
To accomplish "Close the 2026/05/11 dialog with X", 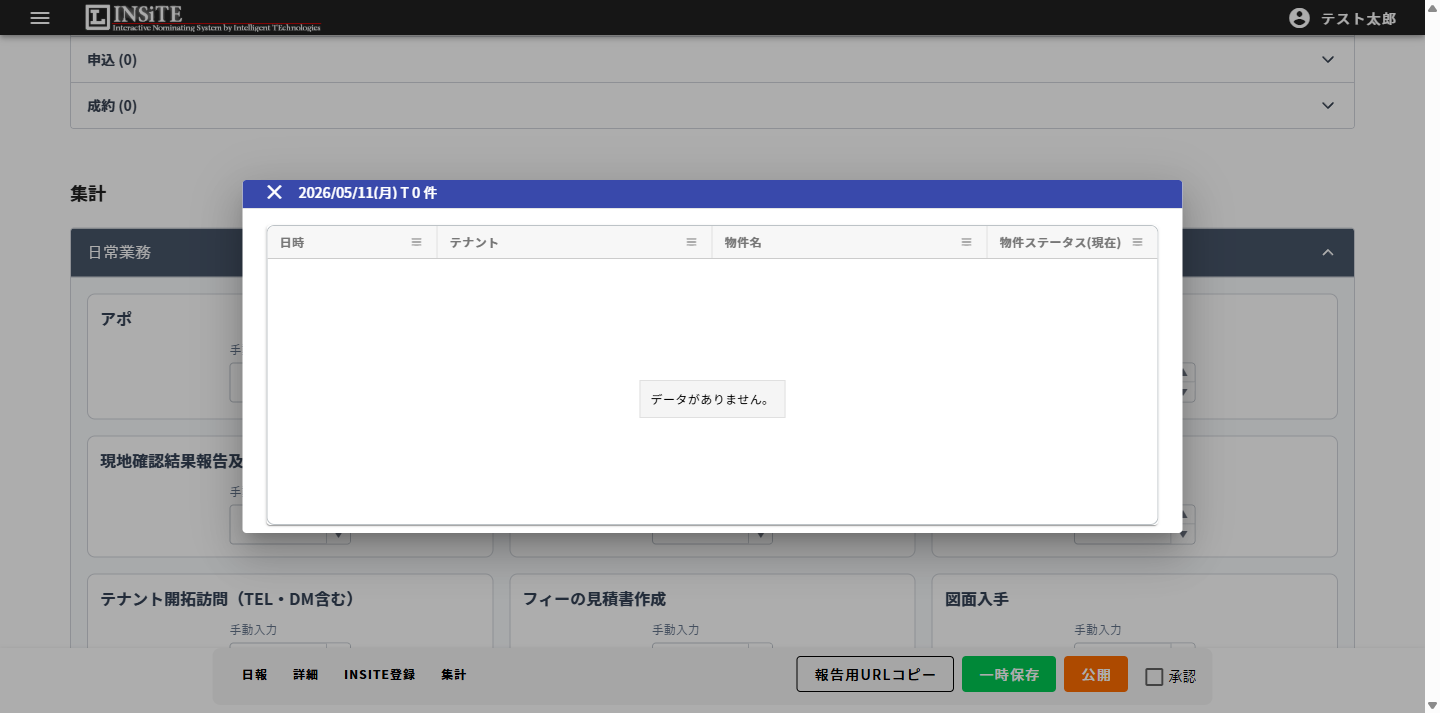I will (274, 192).
